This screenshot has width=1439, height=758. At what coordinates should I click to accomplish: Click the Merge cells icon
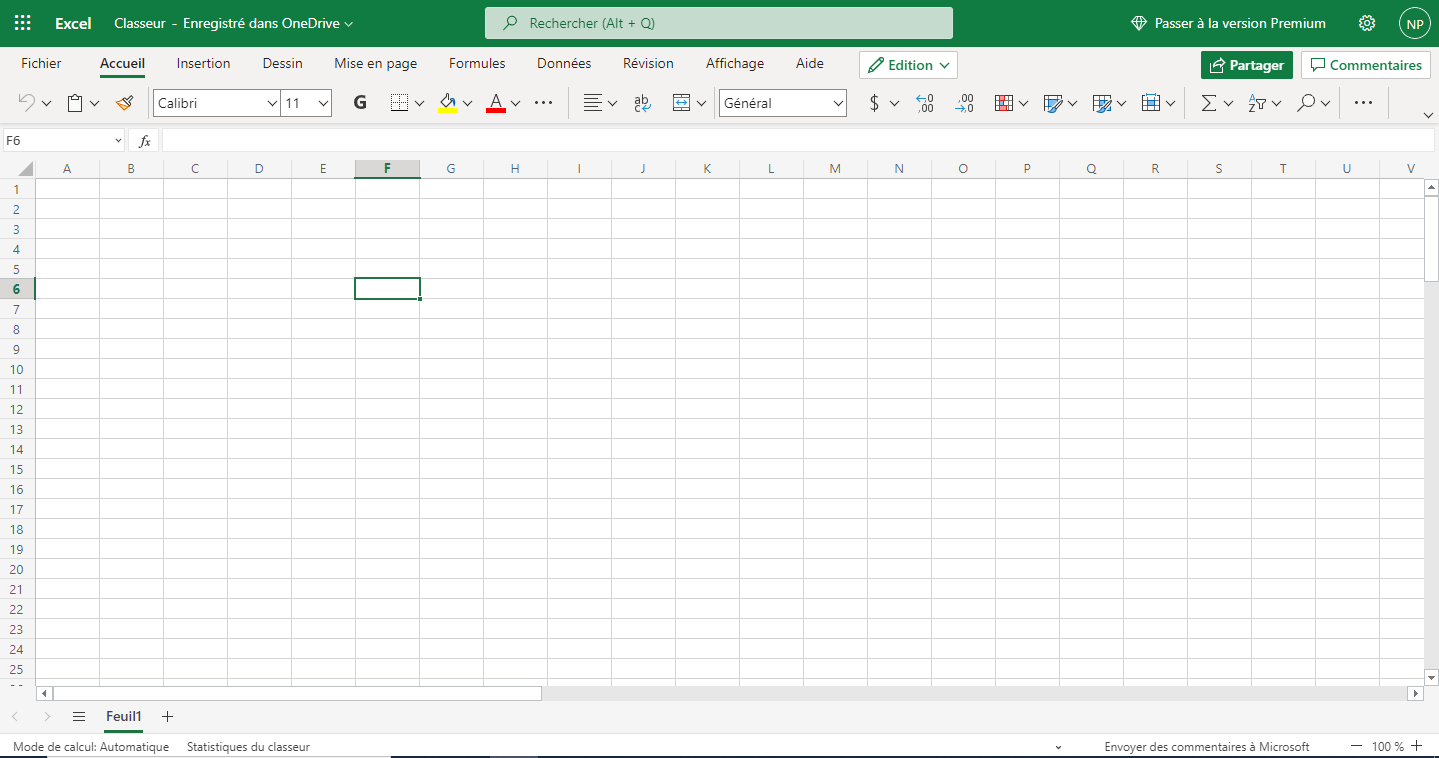tap(682, 103)
